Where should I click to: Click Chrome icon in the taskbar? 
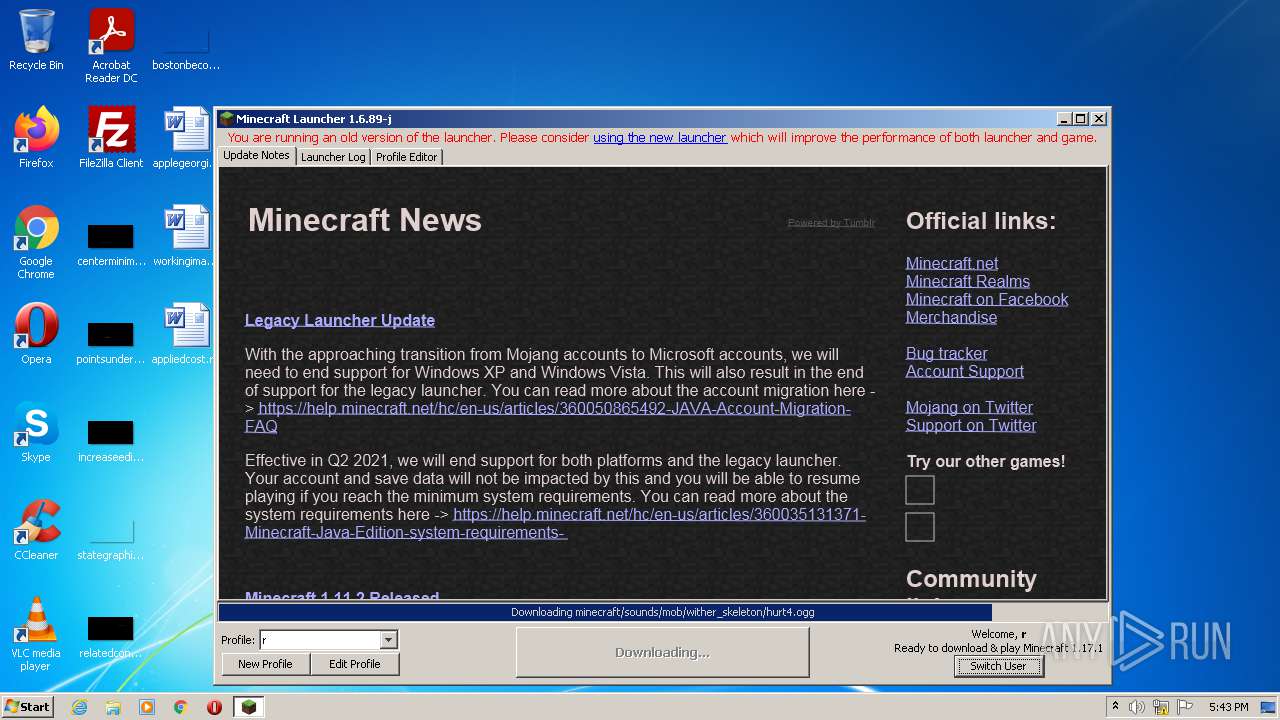click(x=181, y=707)
